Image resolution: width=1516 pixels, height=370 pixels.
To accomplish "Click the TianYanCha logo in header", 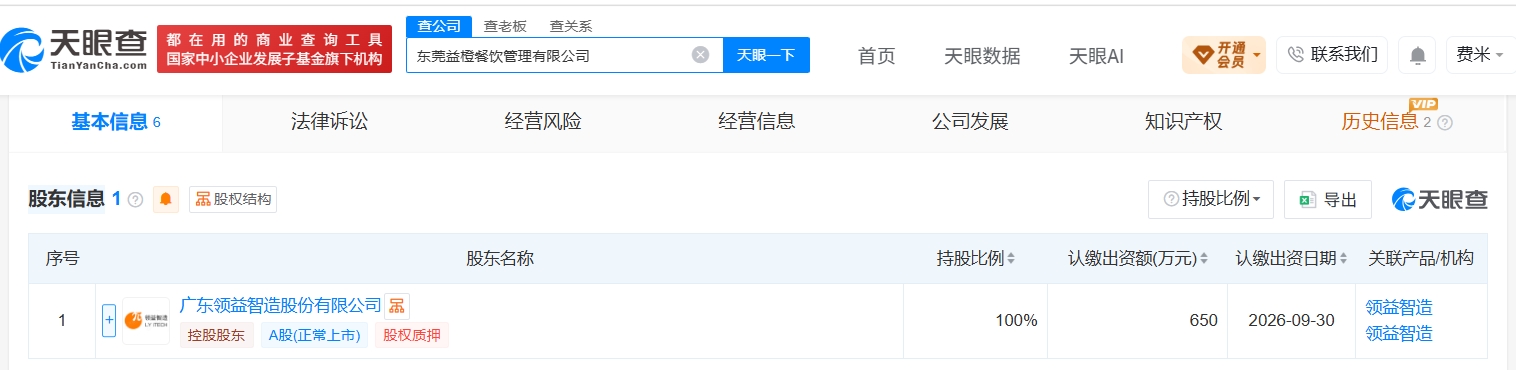I will pos(74,48).
